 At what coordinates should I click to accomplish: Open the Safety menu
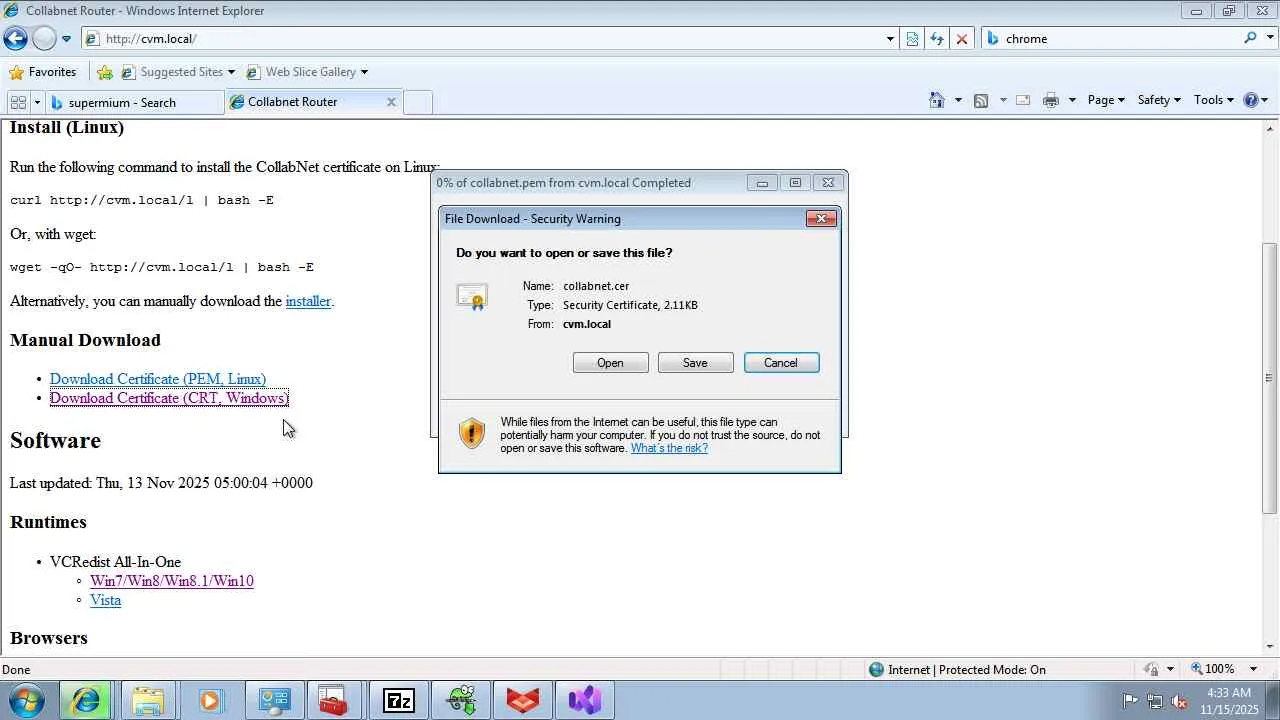(1159, 100)
